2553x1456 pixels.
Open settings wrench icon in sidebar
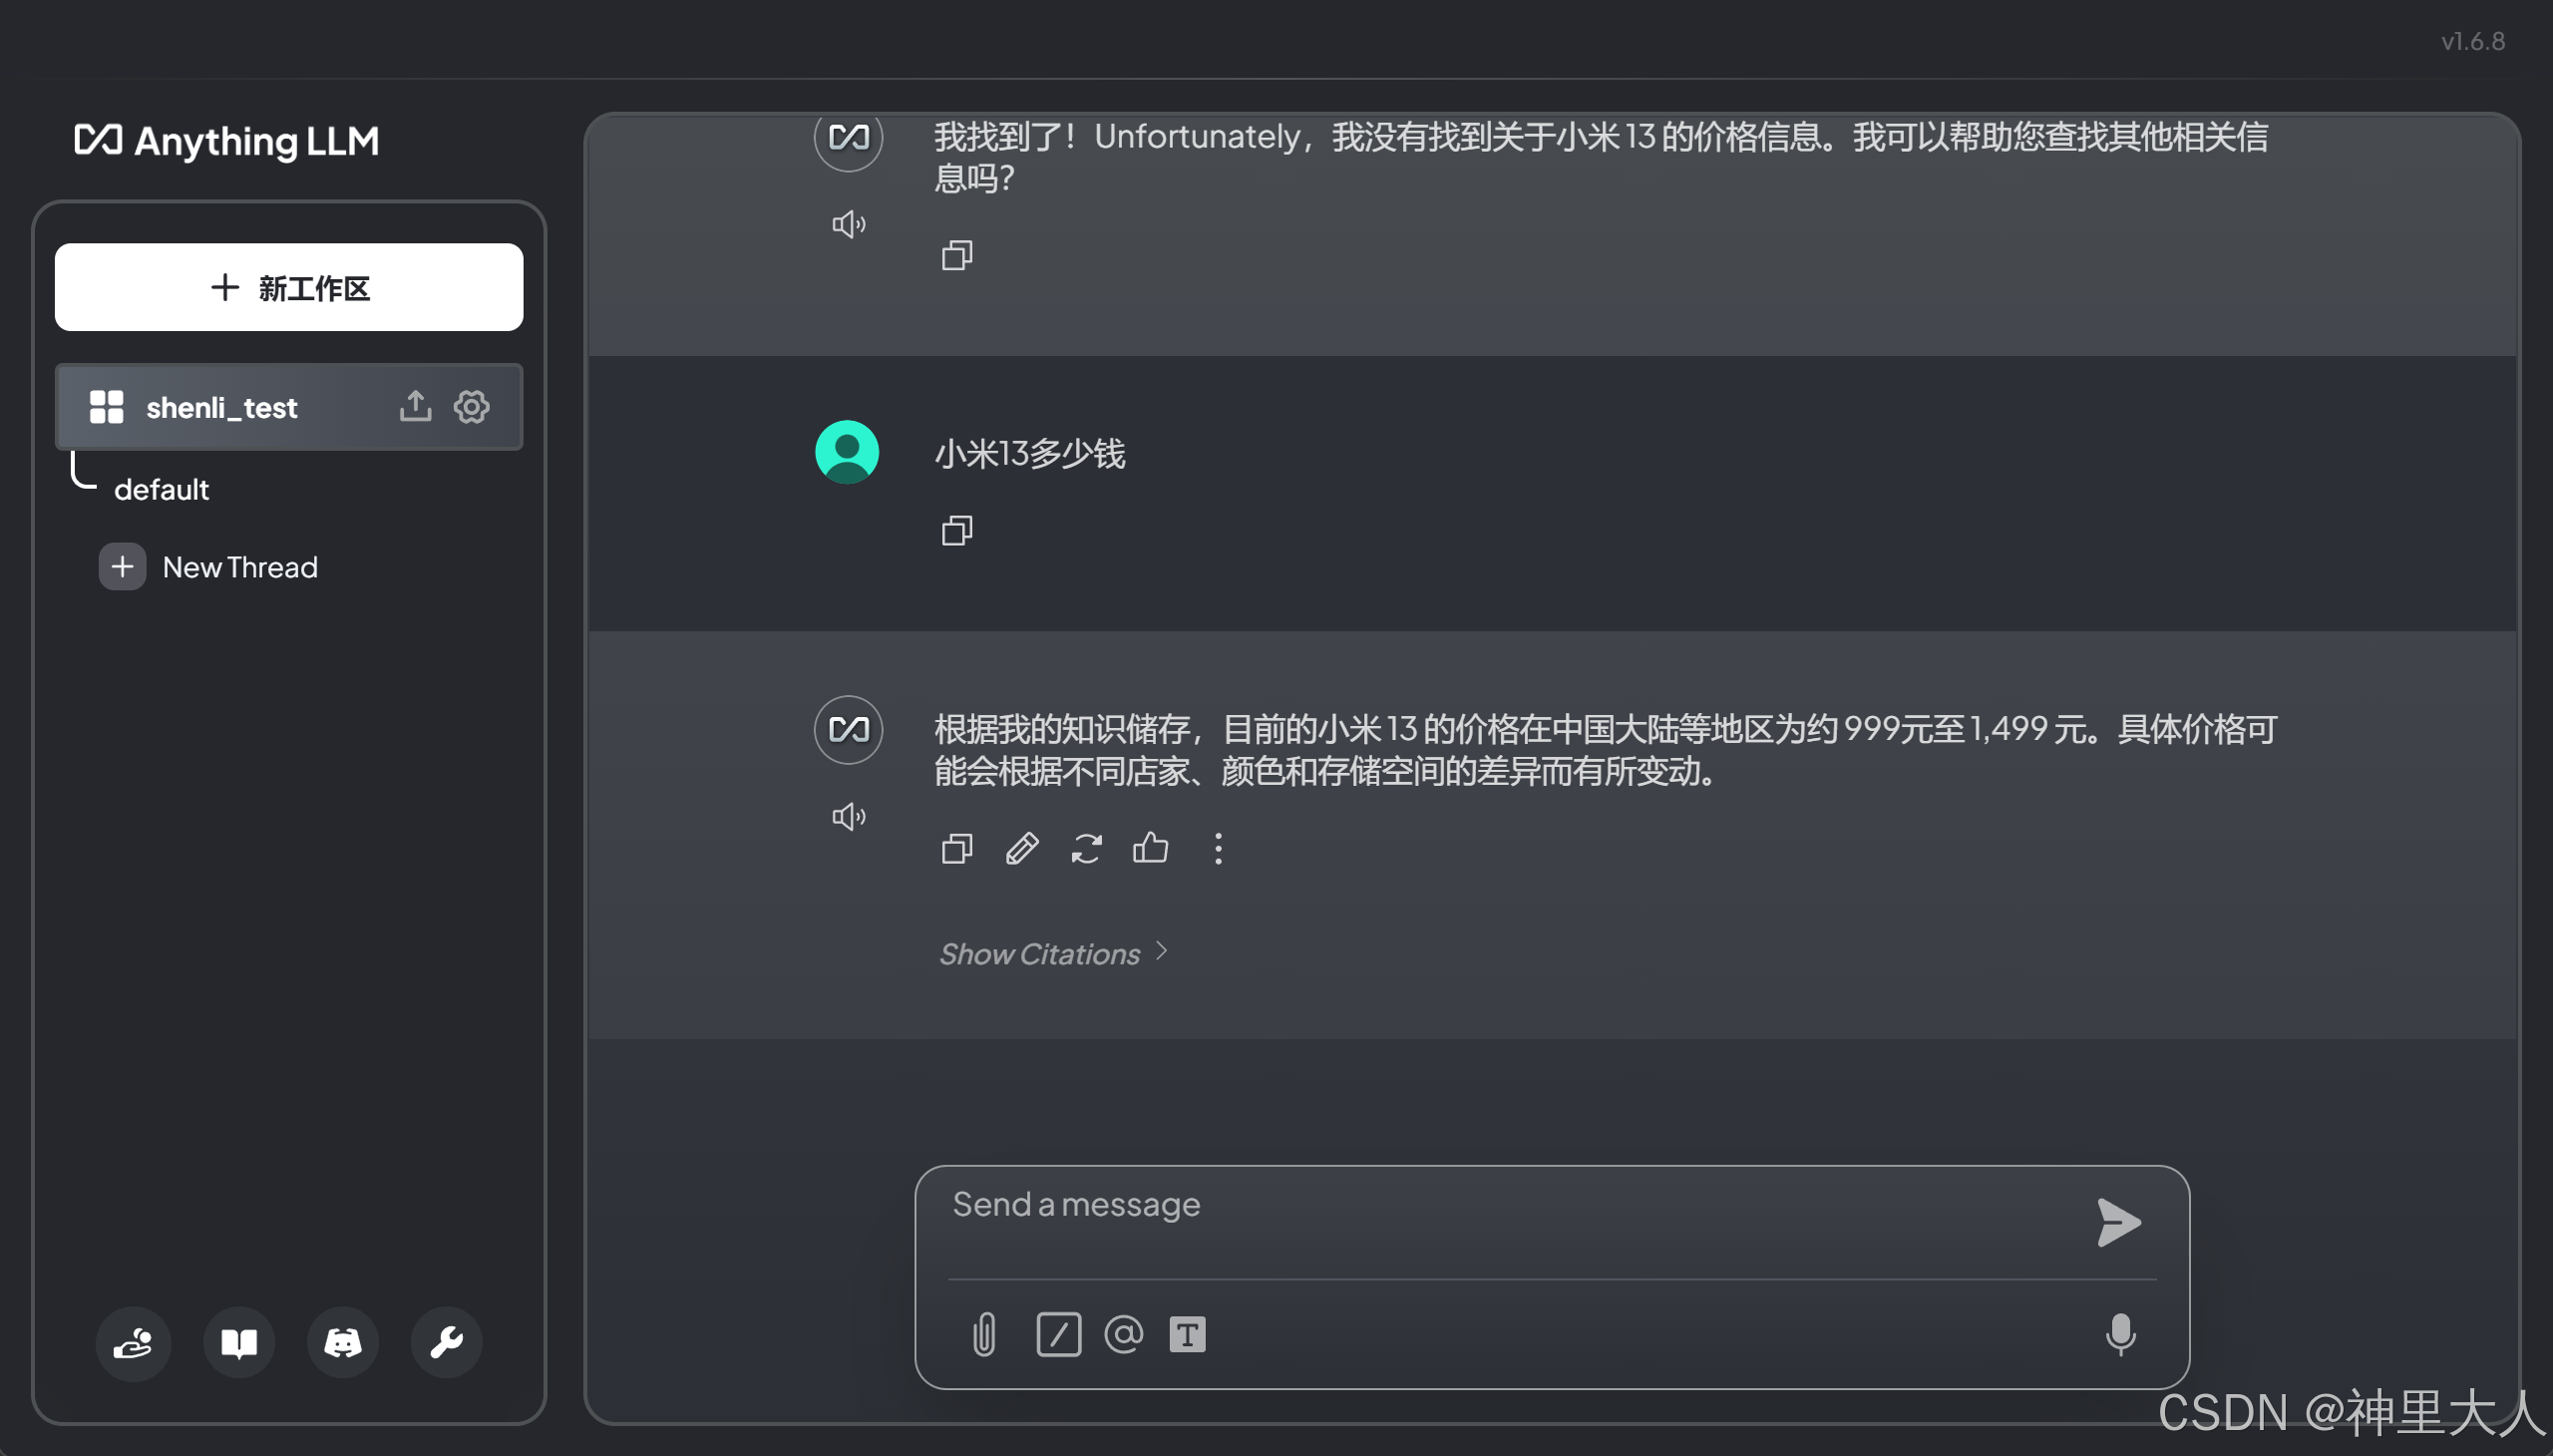coord(446,1342)
